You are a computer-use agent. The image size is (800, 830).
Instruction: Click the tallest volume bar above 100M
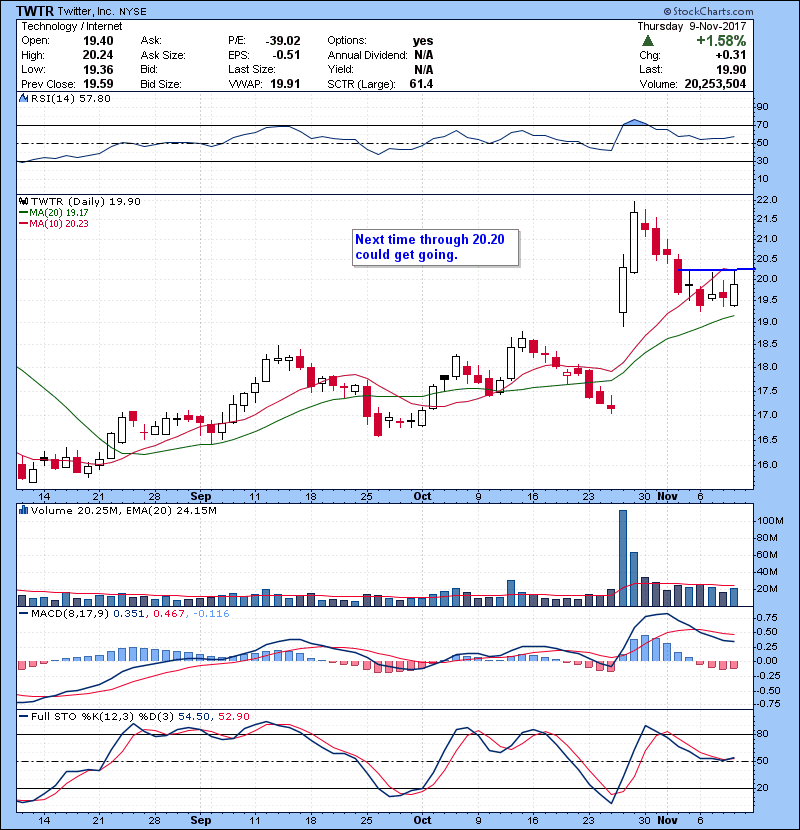point(623,558)
